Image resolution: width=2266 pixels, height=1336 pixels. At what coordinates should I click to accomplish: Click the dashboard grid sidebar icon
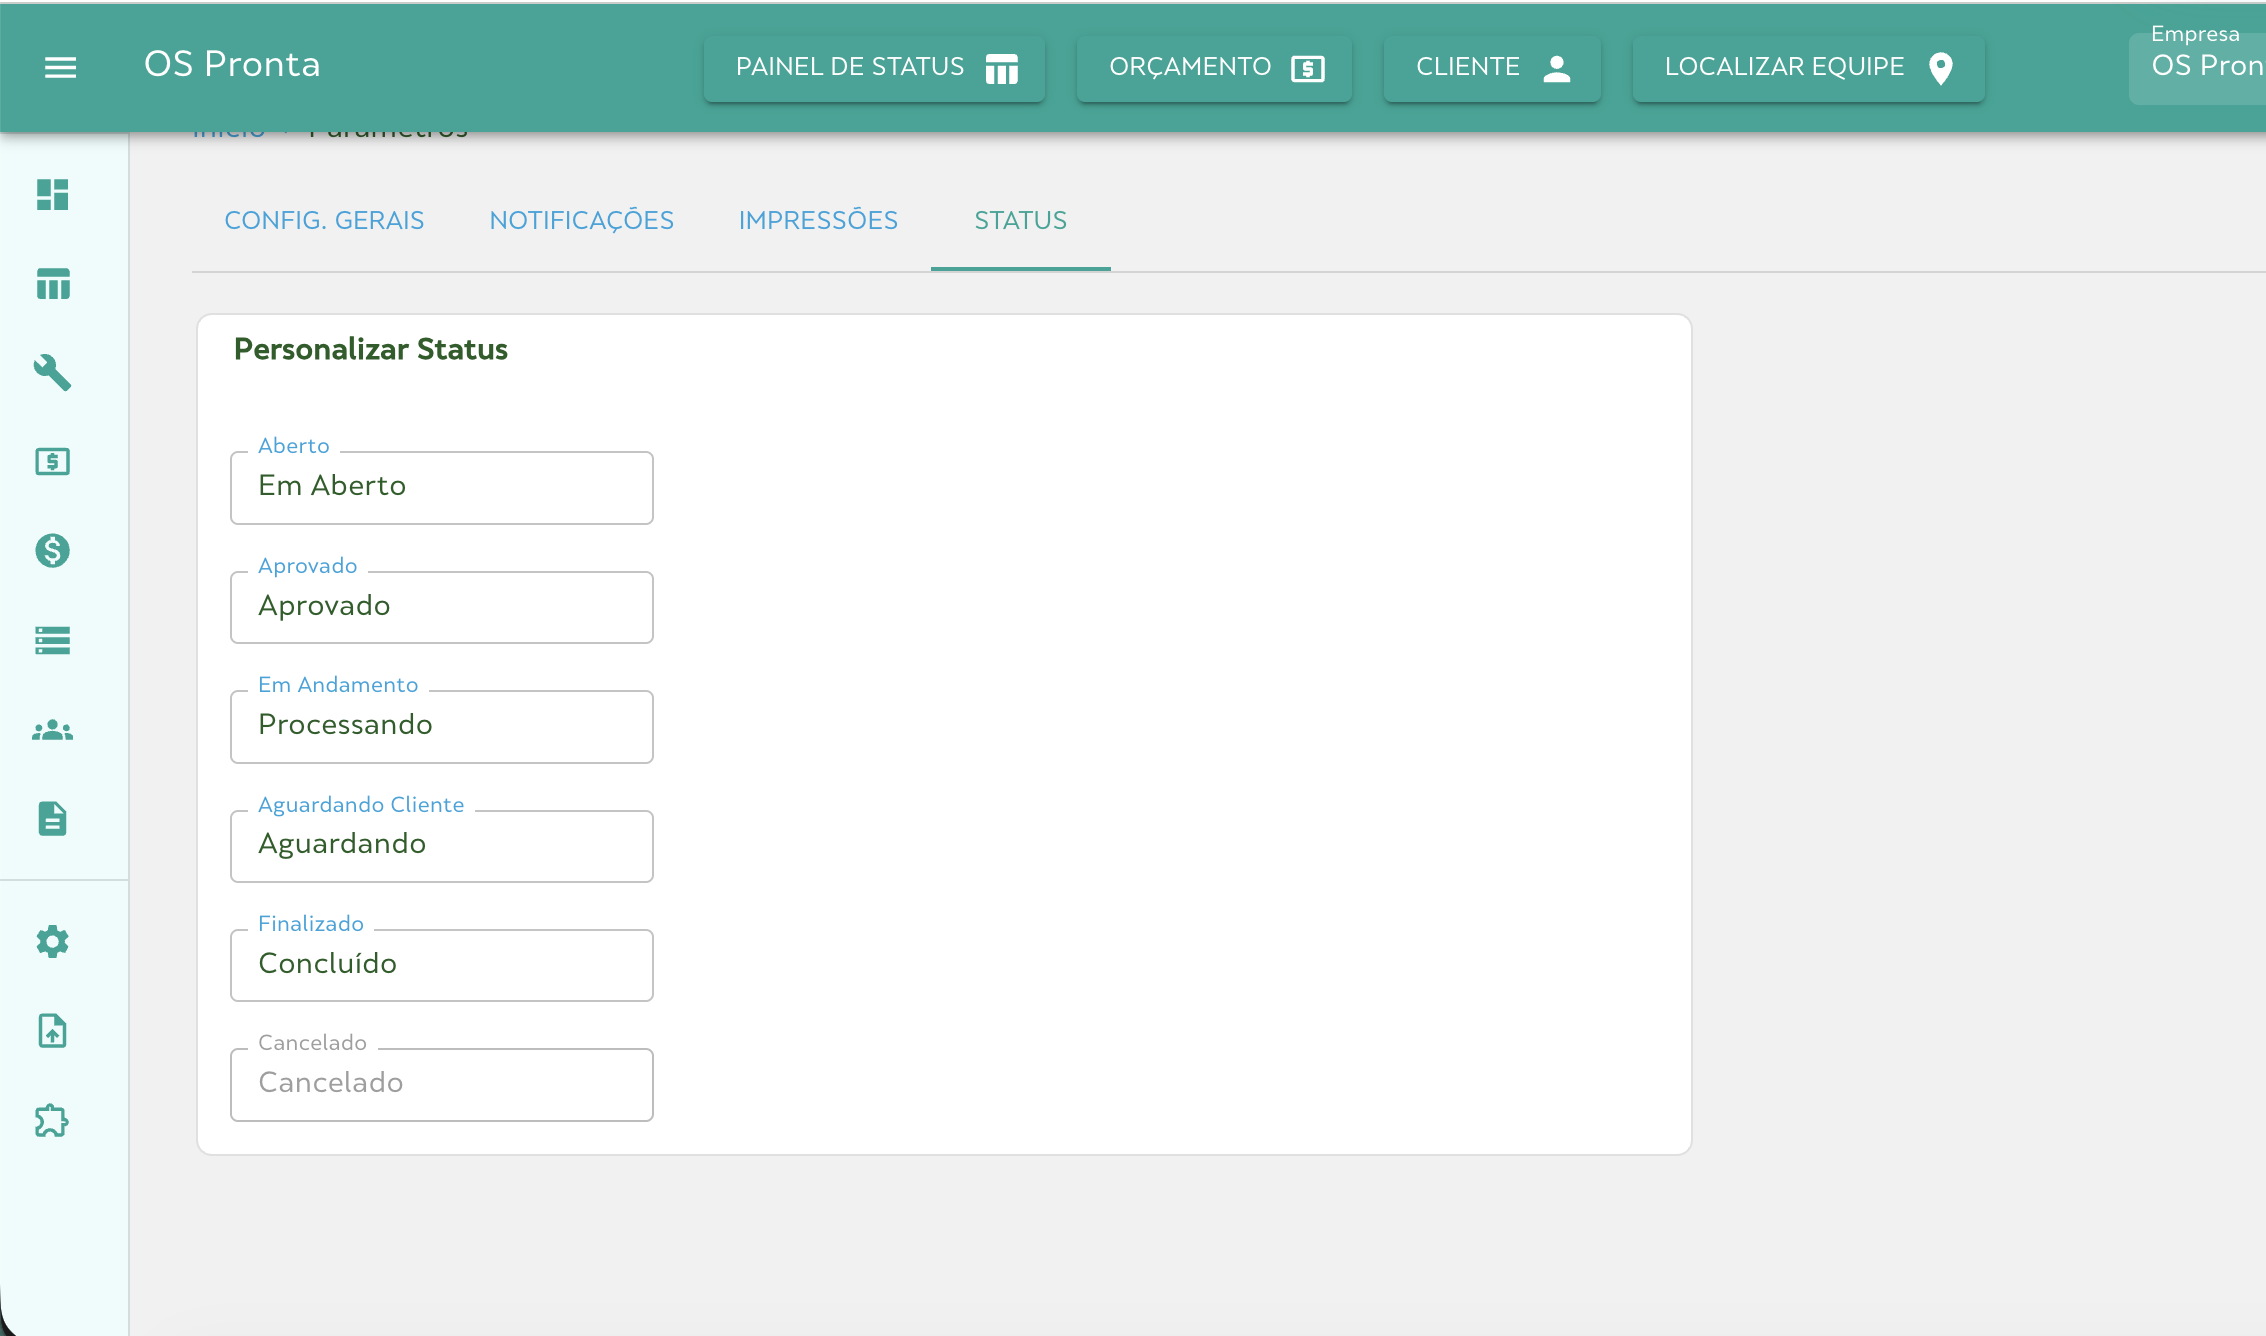[53, 195]
